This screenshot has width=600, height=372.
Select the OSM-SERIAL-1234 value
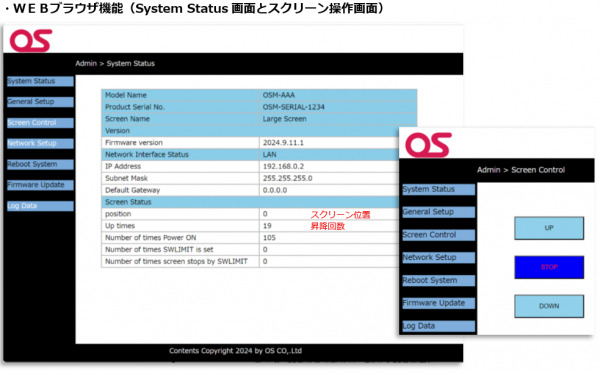[293, 107]
